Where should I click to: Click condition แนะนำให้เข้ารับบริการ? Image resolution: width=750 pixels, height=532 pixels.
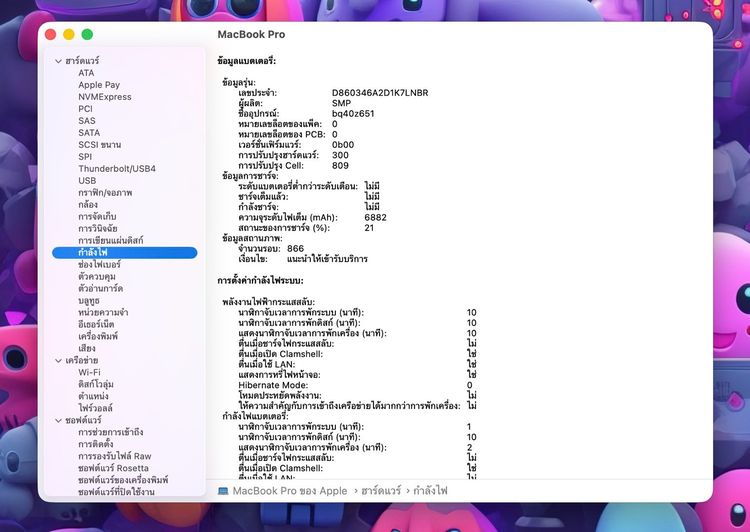click(327, 259)
